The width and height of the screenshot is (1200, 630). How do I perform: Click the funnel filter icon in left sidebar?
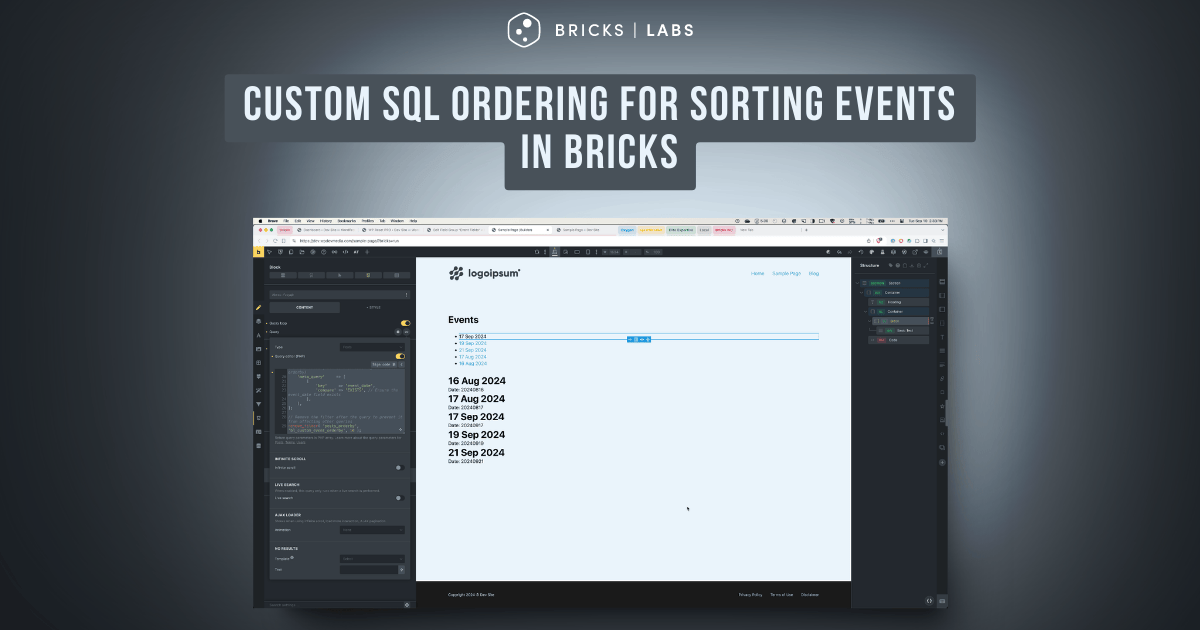[x=259, y=404]
